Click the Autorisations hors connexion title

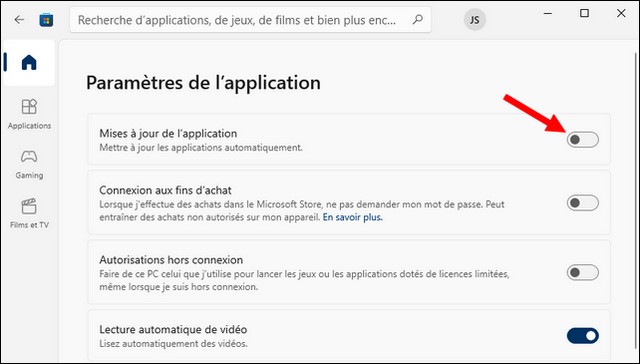pyautogui.click(x=171, y=260)
